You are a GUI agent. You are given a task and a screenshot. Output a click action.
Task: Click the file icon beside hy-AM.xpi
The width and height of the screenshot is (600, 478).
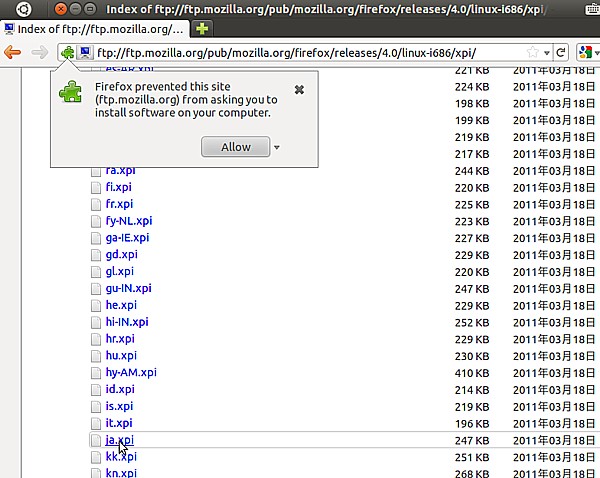[x=96, y=373]
